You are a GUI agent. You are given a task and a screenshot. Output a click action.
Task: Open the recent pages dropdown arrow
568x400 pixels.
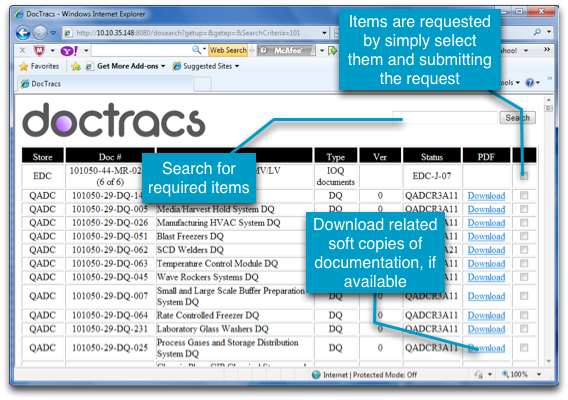coord(54,33)
